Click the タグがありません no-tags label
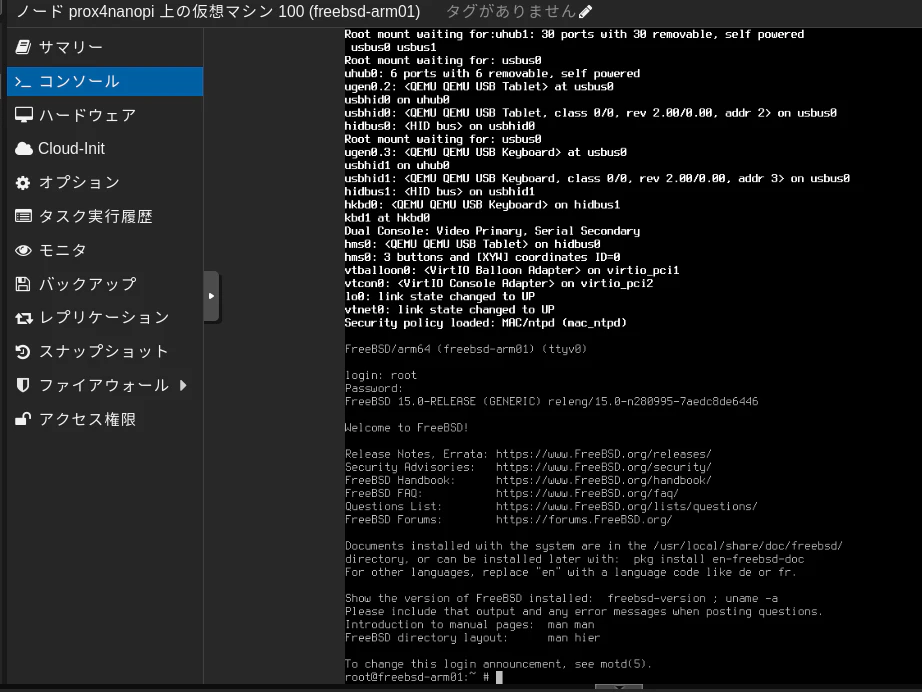Screen dimensions: 922x692 click(510, 11)
